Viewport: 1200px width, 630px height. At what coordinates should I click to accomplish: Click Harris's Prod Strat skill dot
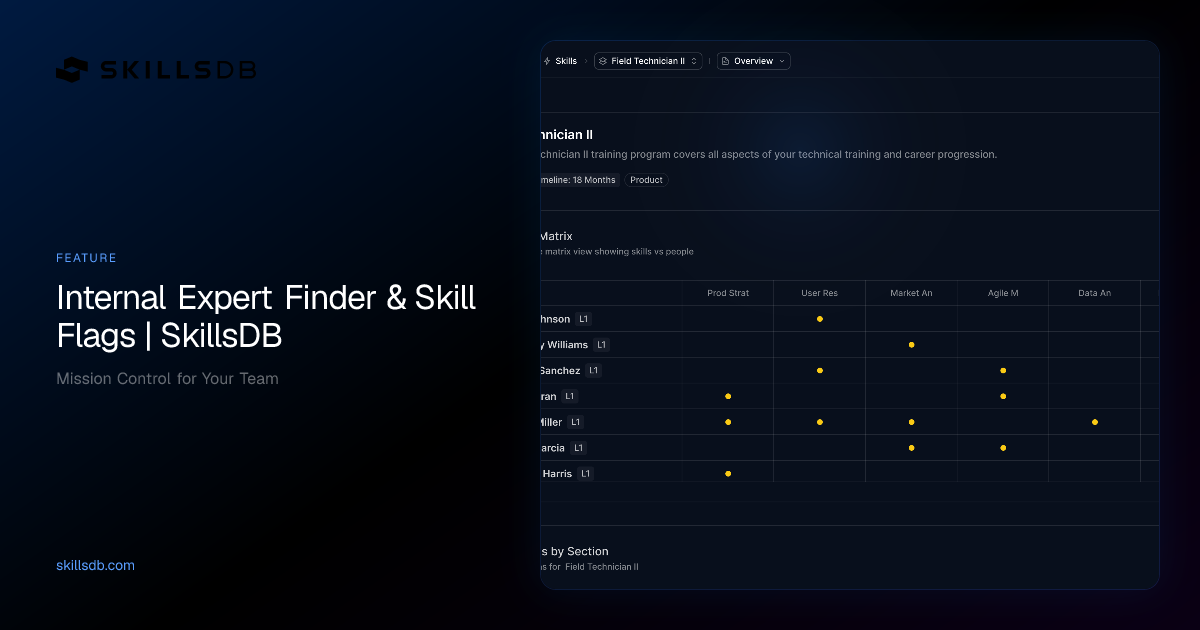coord(728,474)
